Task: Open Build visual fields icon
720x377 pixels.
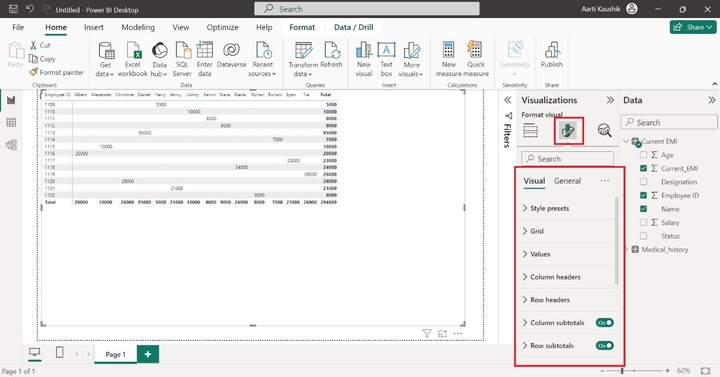Action: tap(530, 131)
